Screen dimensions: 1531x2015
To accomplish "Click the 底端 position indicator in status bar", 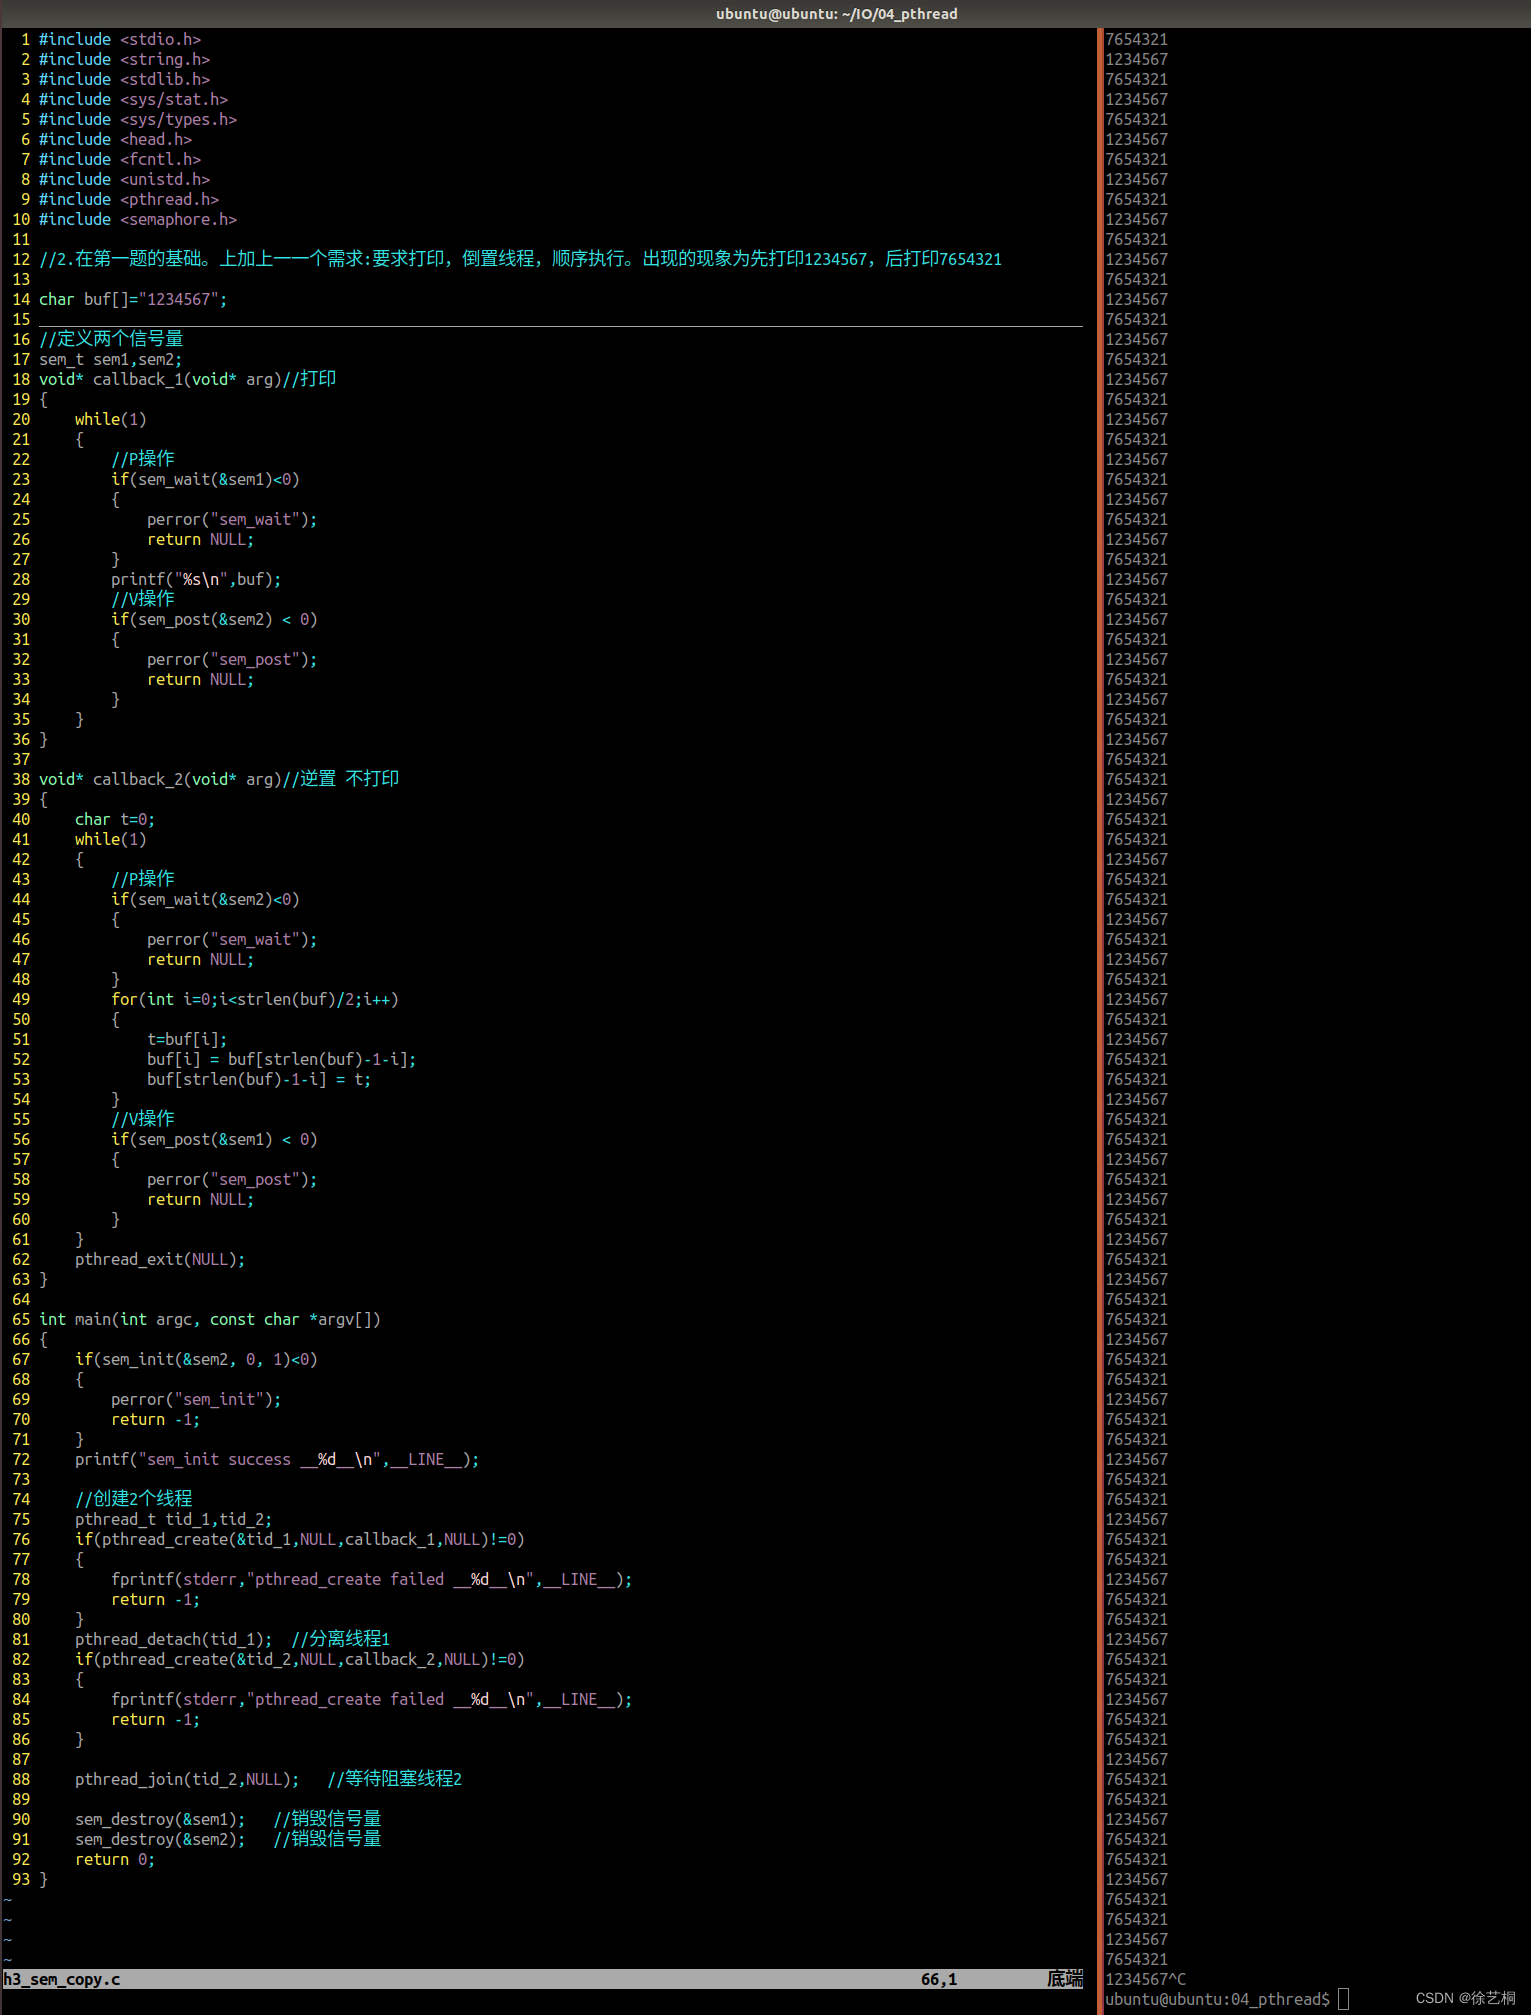I will coord(1065,1979).
